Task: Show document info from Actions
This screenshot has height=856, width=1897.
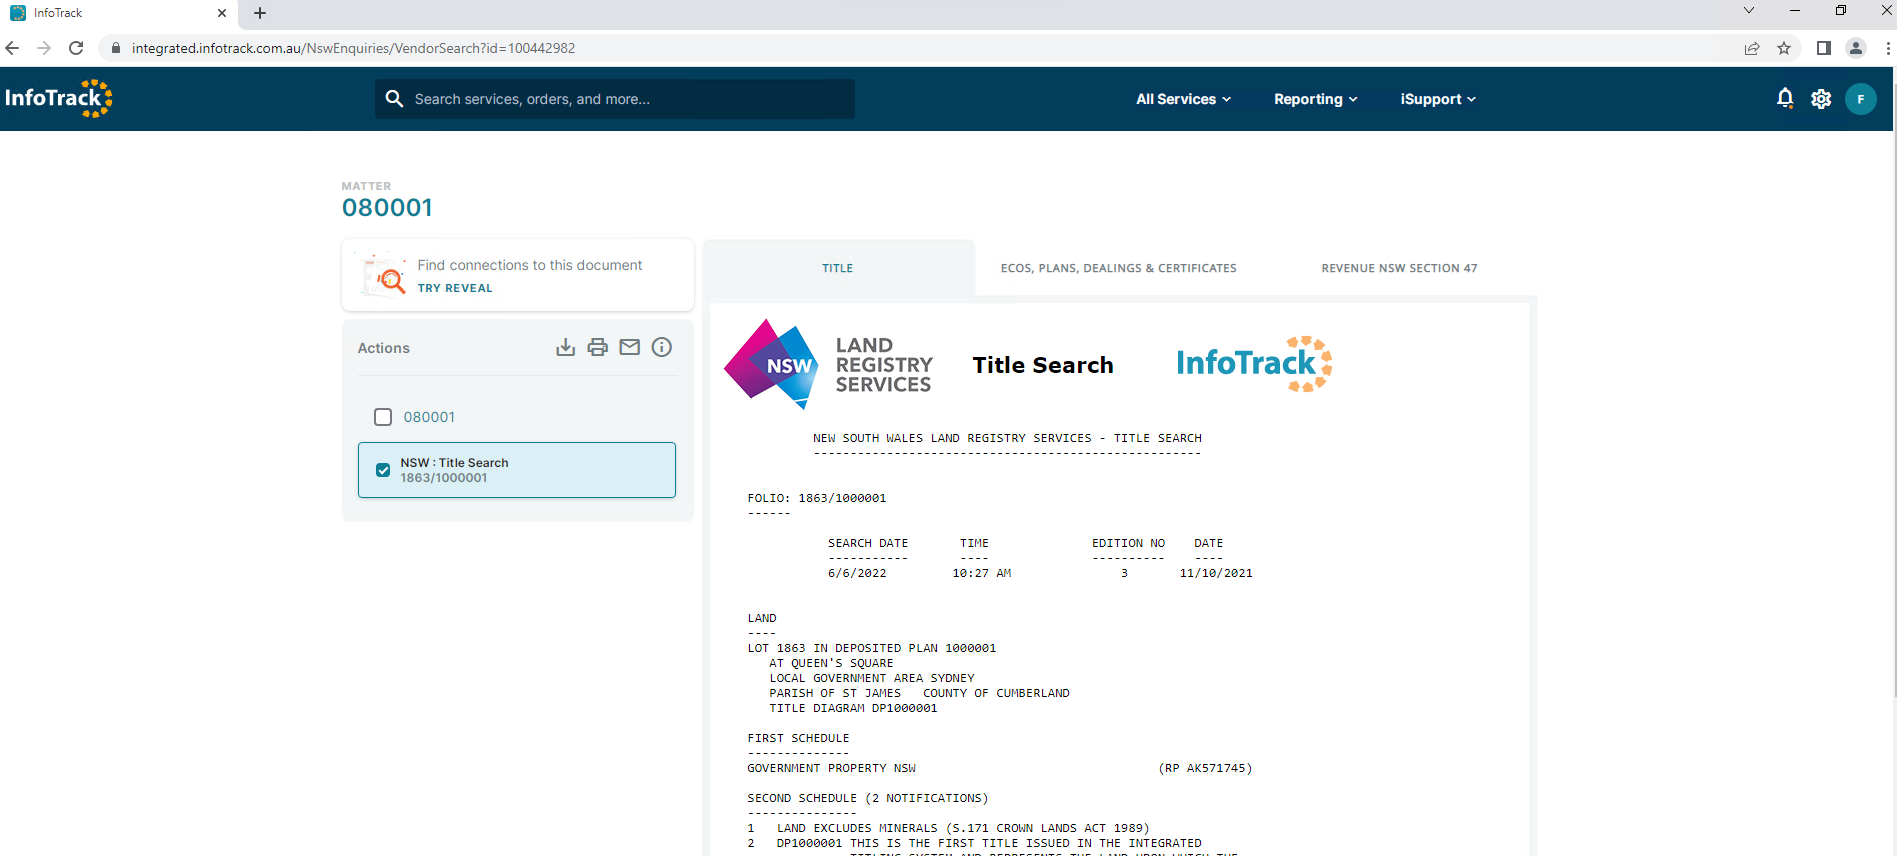Action: 662,347
